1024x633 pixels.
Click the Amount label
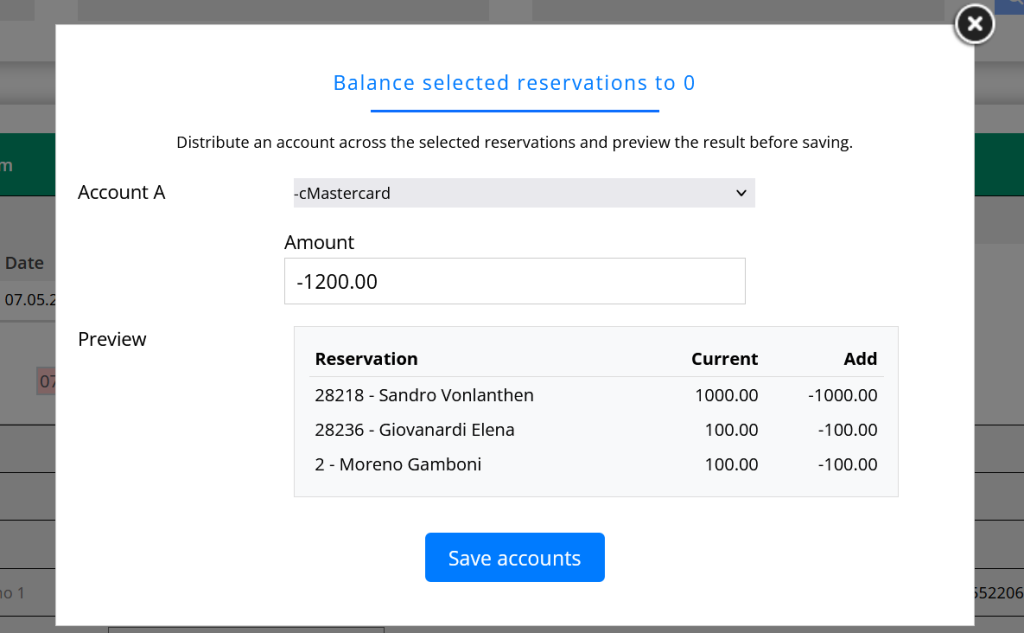[319, 242]
